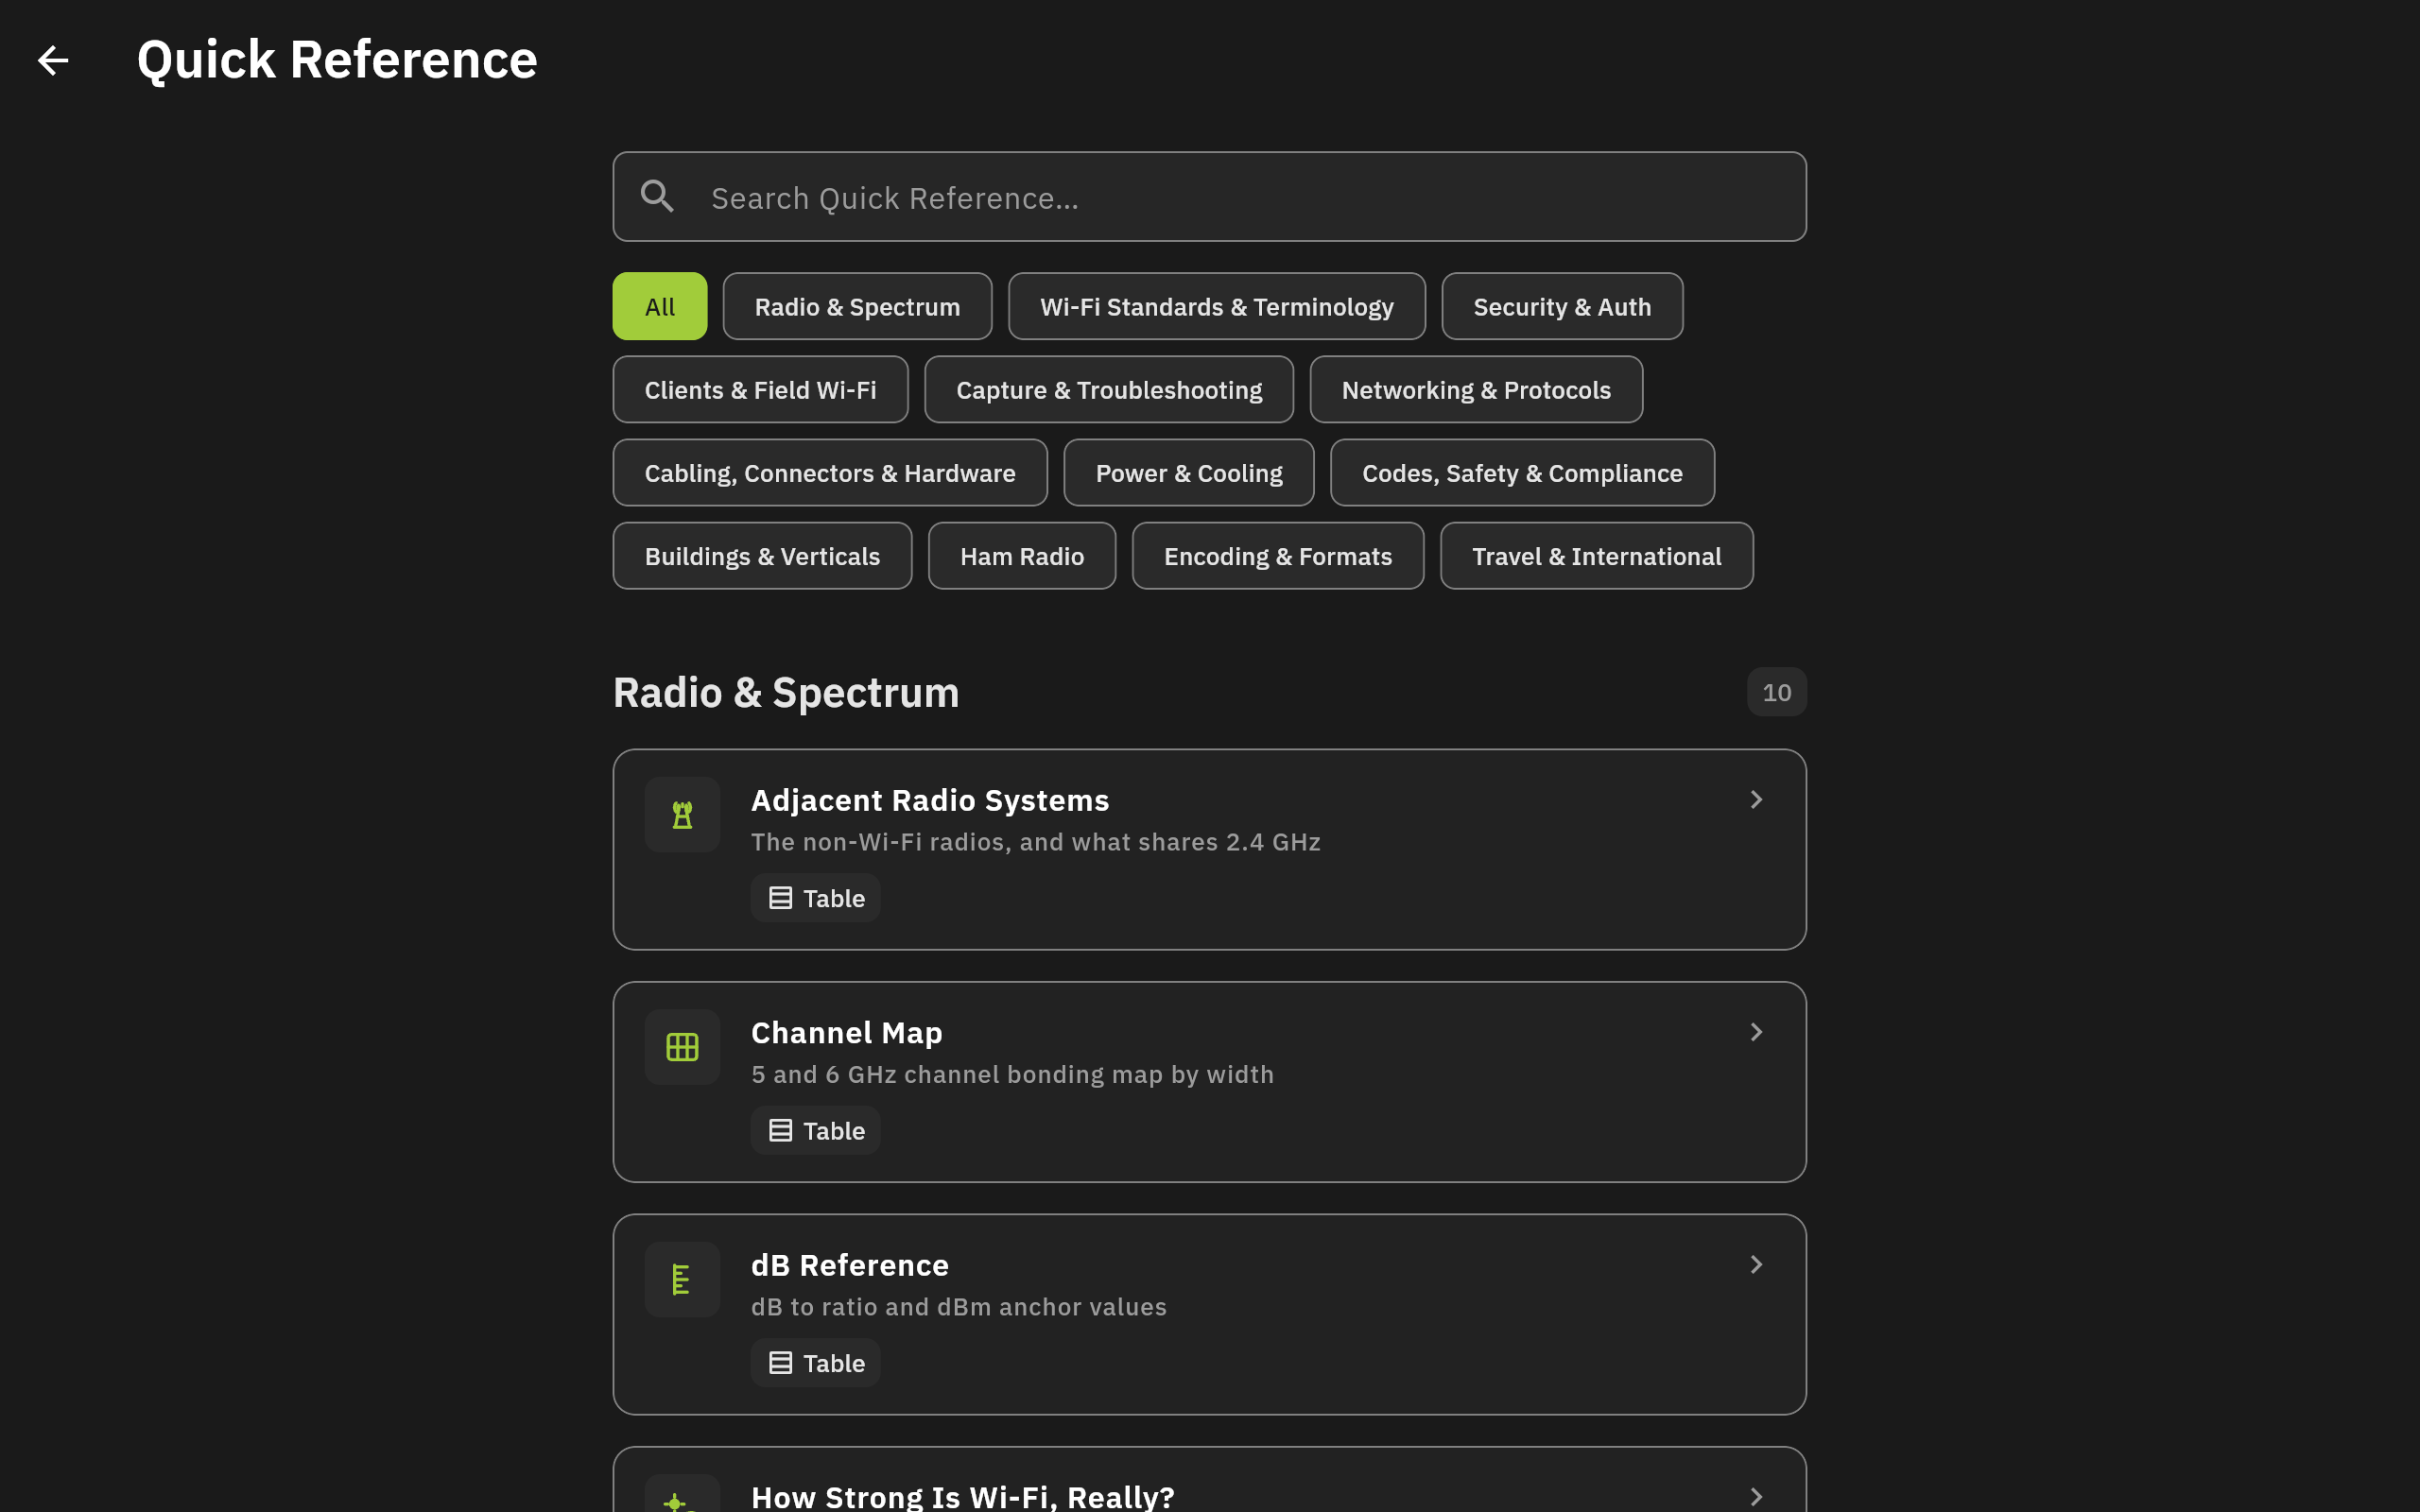Click table icon under Channel Map

780,1131
